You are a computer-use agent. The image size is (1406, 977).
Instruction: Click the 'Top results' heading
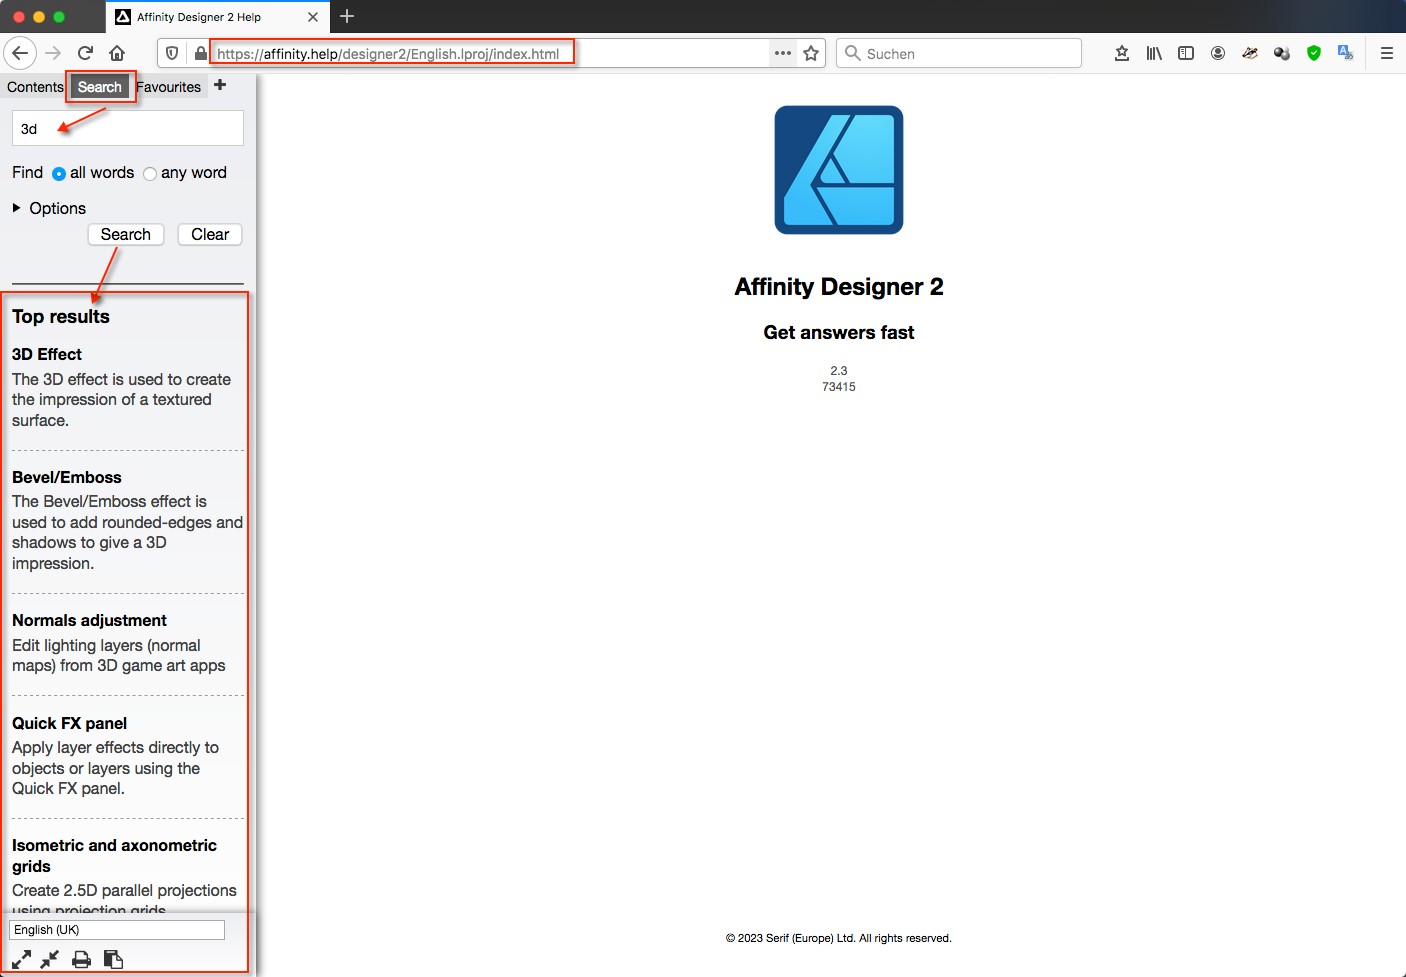pos(61,316)
